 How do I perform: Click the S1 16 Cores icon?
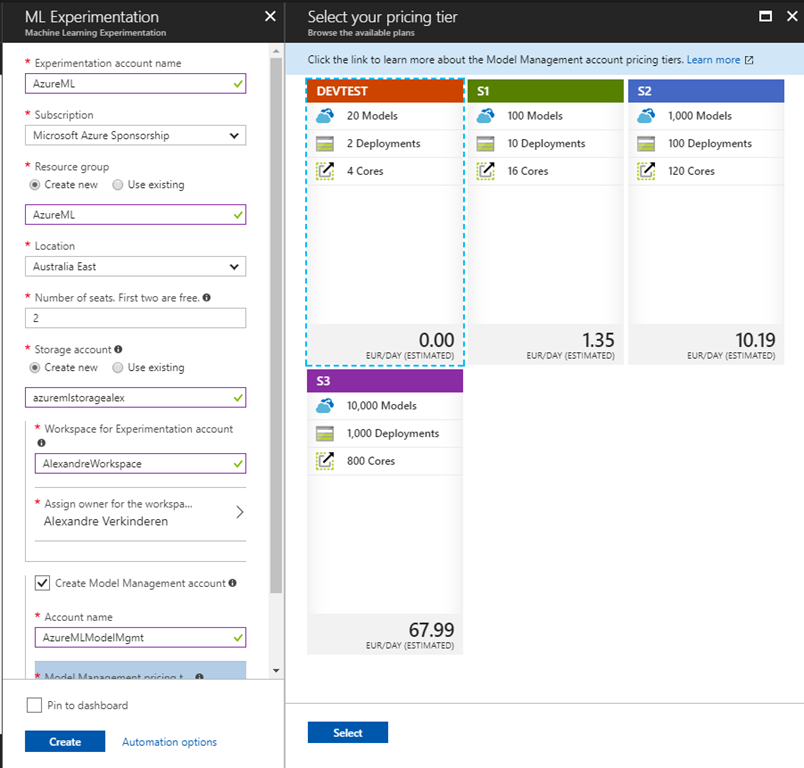[x=486, y=171]
